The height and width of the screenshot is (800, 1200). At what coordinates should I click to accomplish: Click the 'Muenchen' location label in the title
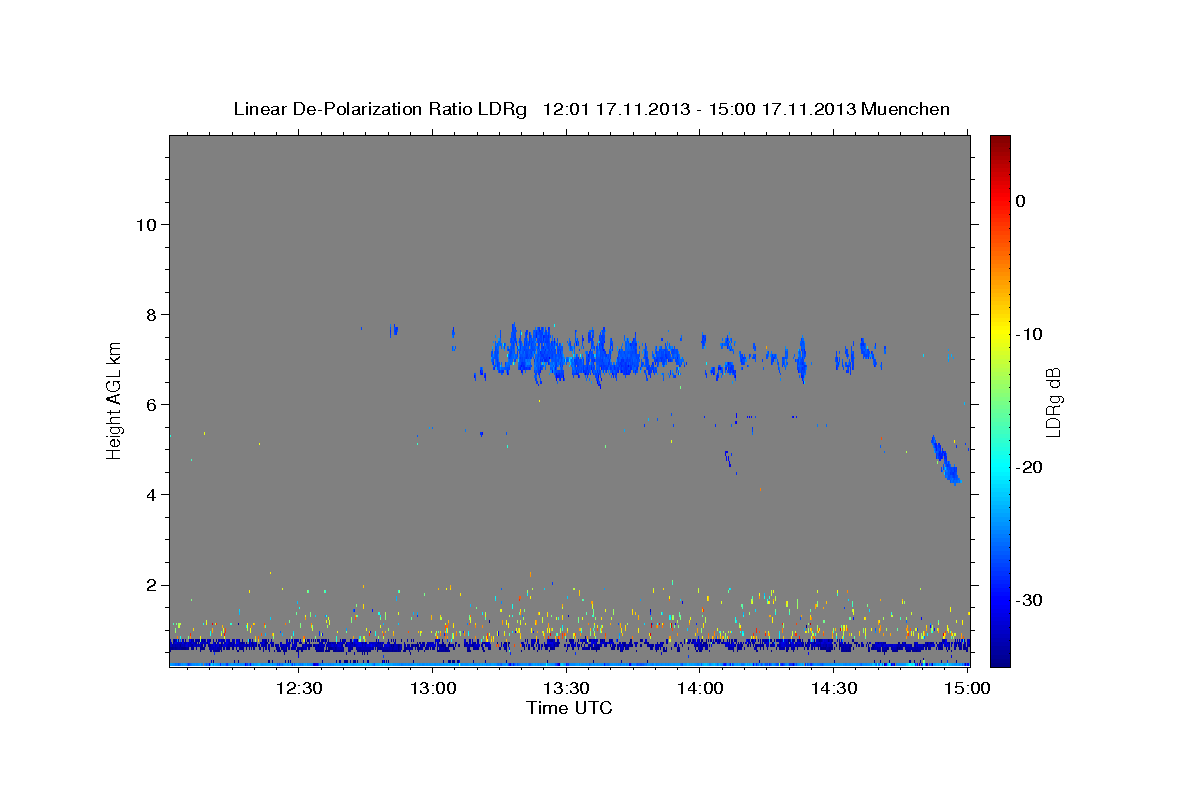tap(906, 109)
